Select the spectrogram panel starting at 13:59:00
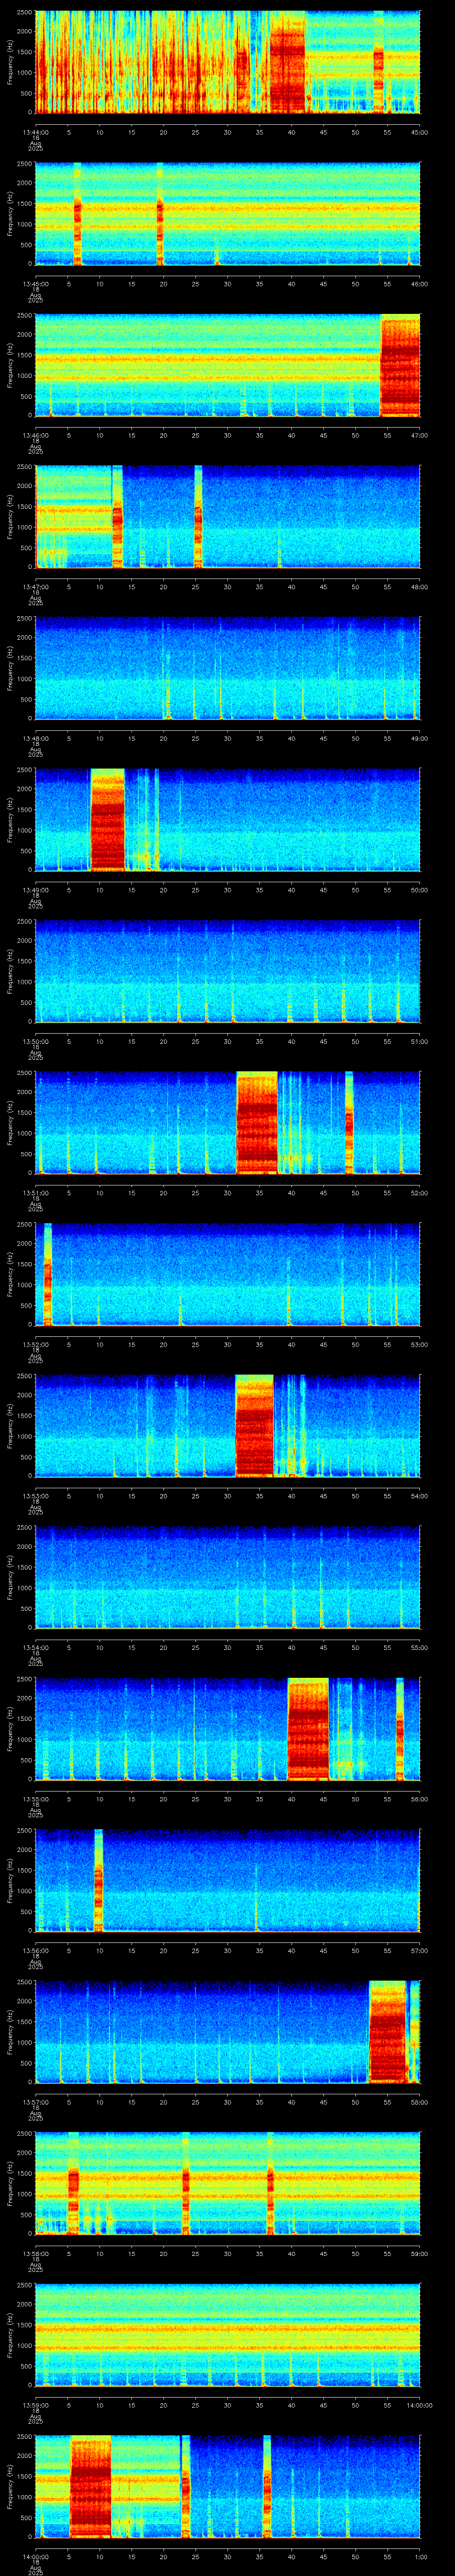Image resolution: width=455 pixels, height=2576 pixels. tap(228, 2335)
